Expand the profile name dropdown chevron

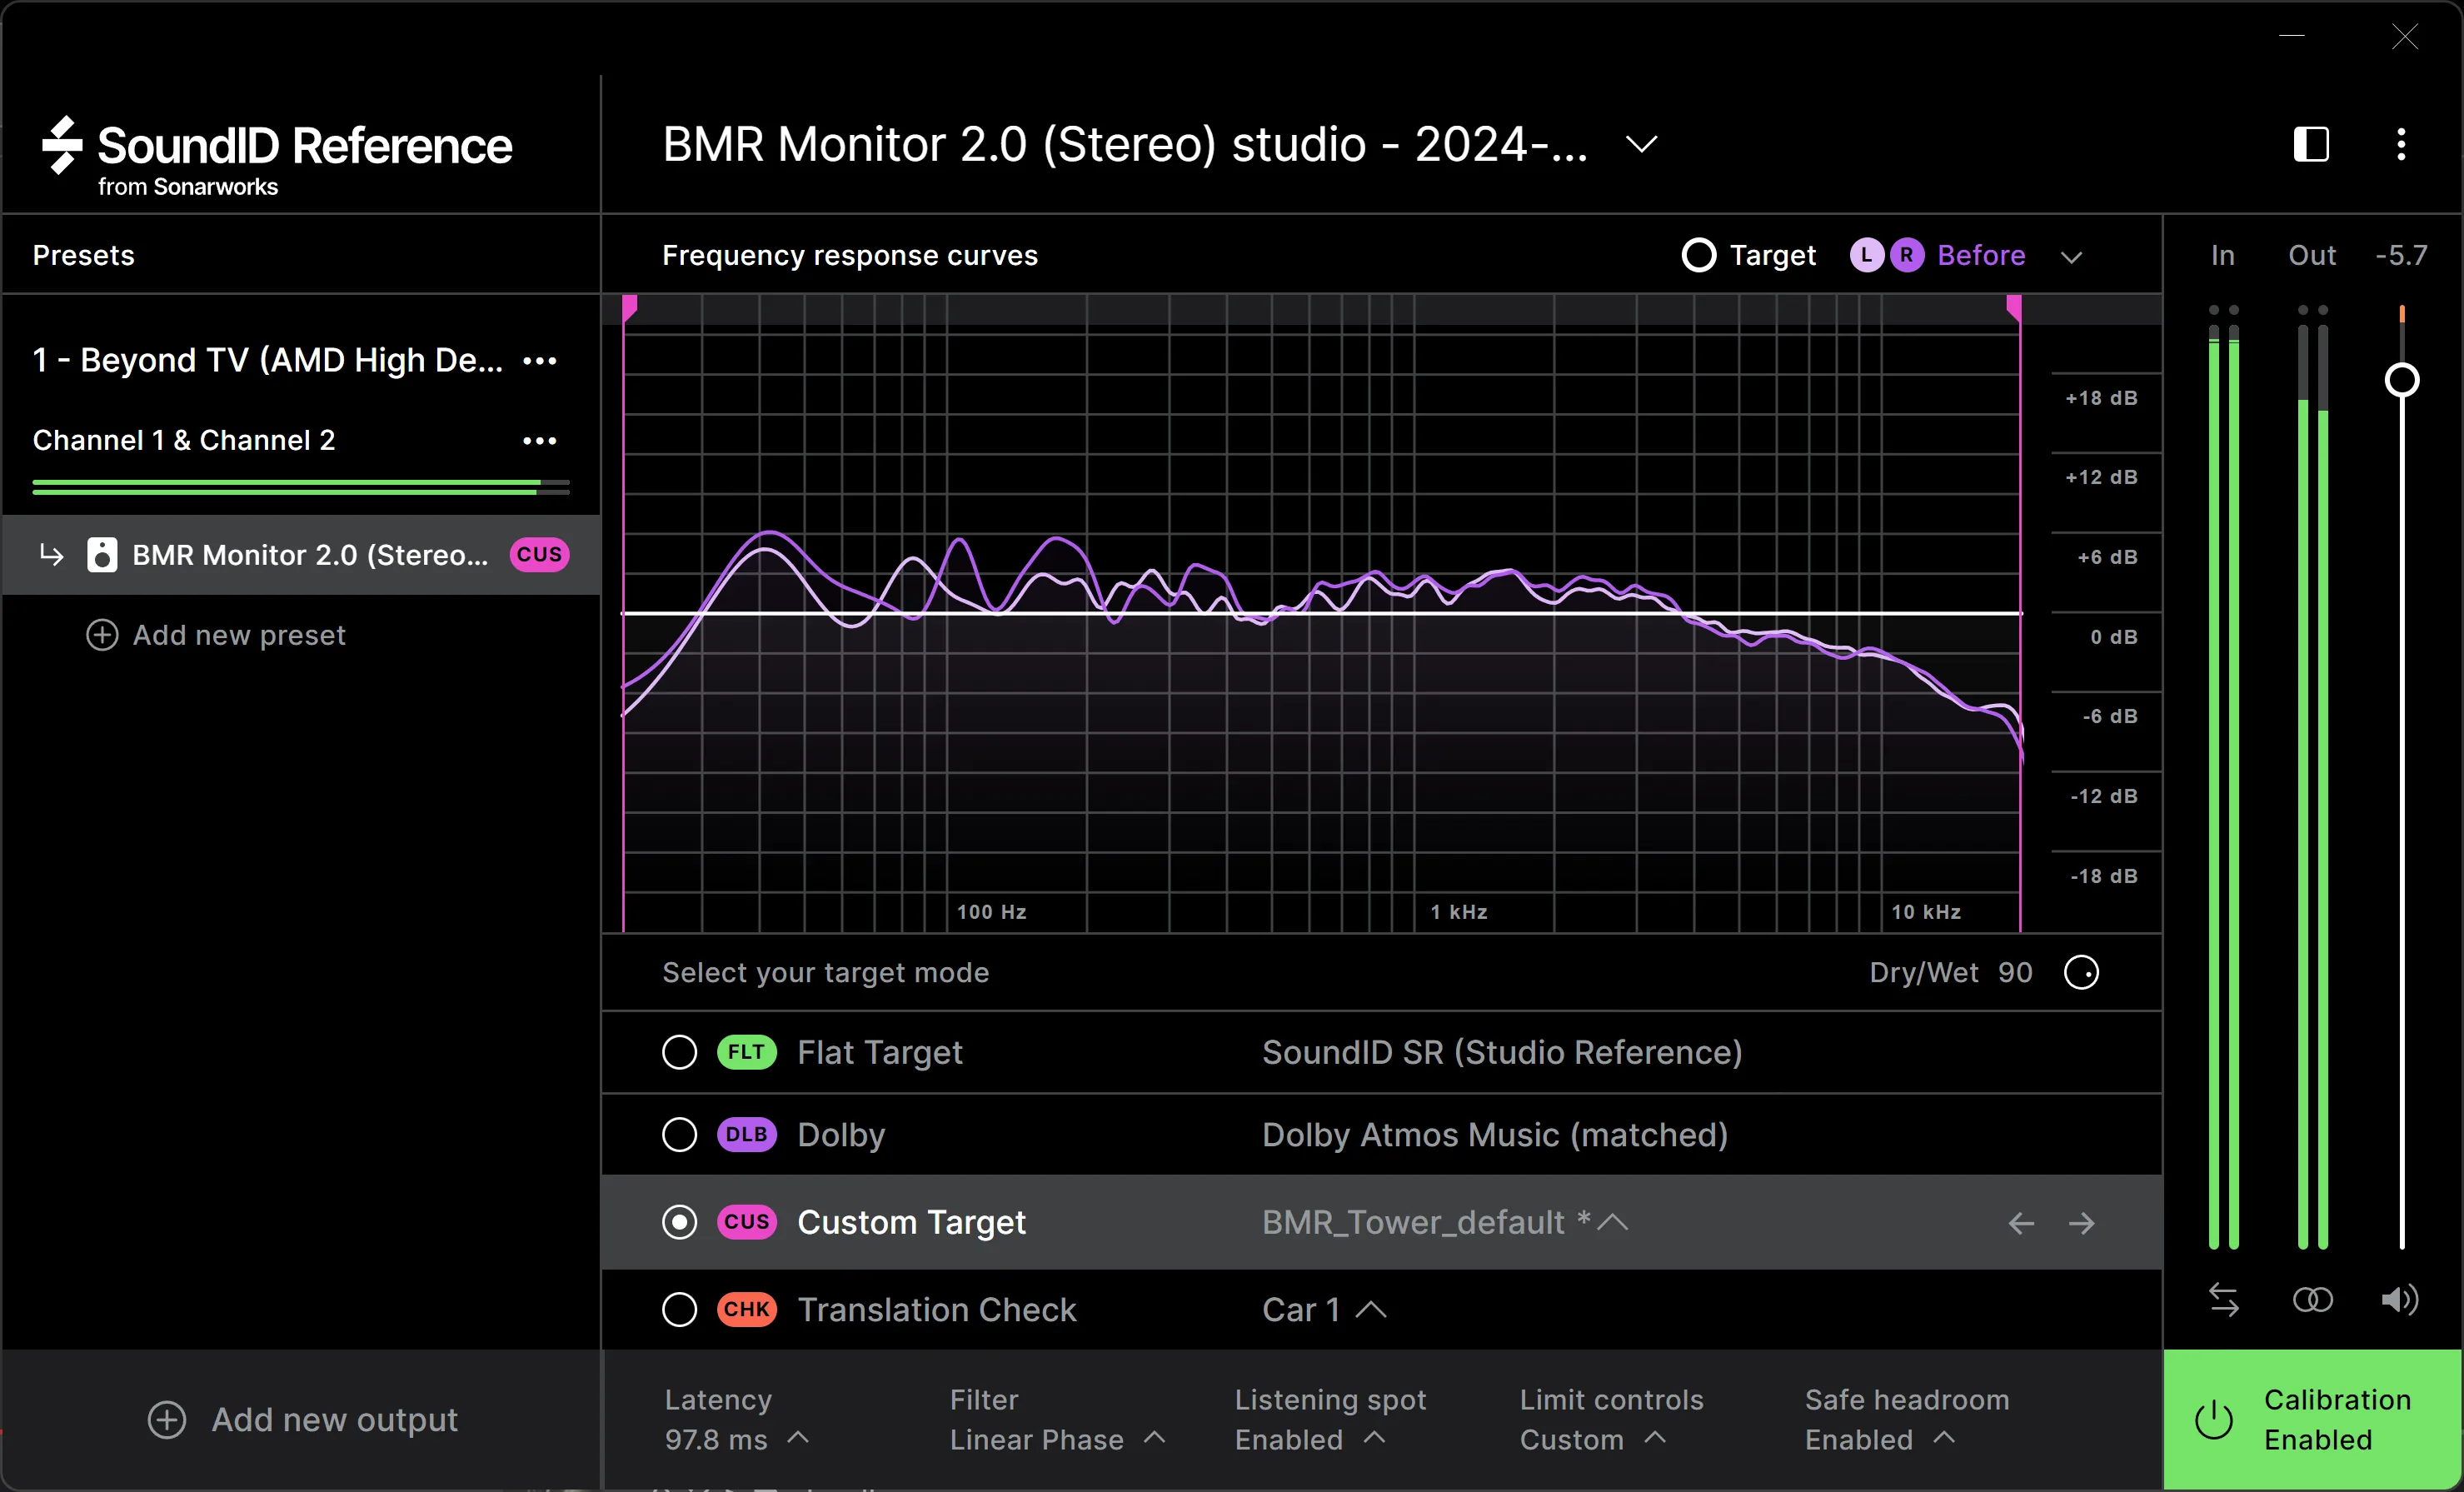tap(1641, 145)
